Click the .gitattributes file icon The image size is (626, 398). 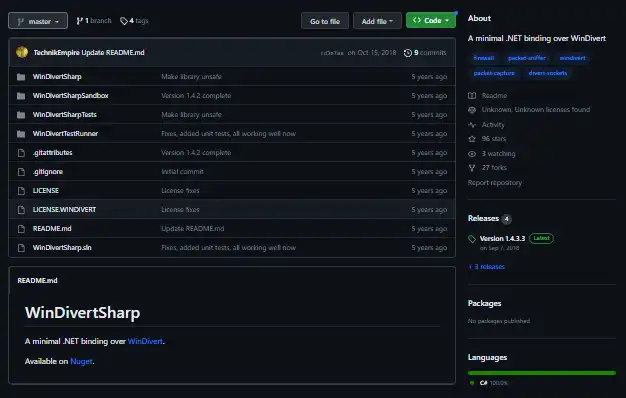pyautogui.click(x=21, y=153)
